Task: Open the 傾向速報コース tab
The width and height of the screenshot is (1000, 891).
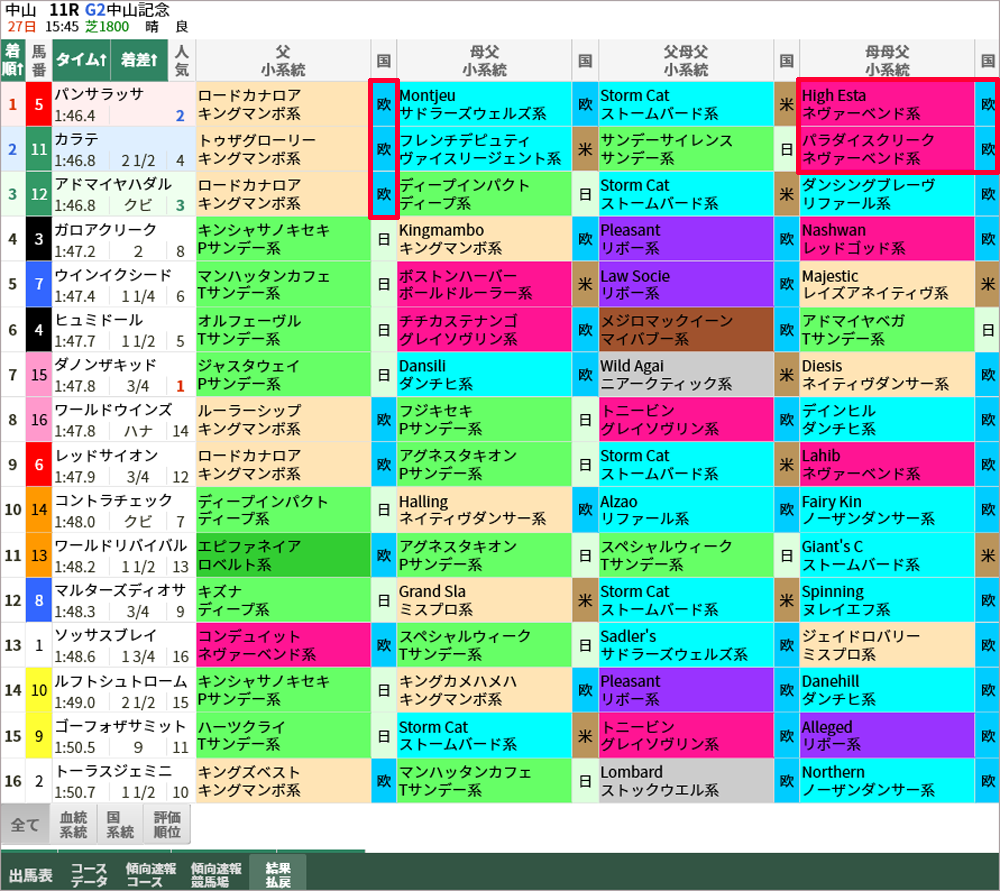Action: (151, 874)
